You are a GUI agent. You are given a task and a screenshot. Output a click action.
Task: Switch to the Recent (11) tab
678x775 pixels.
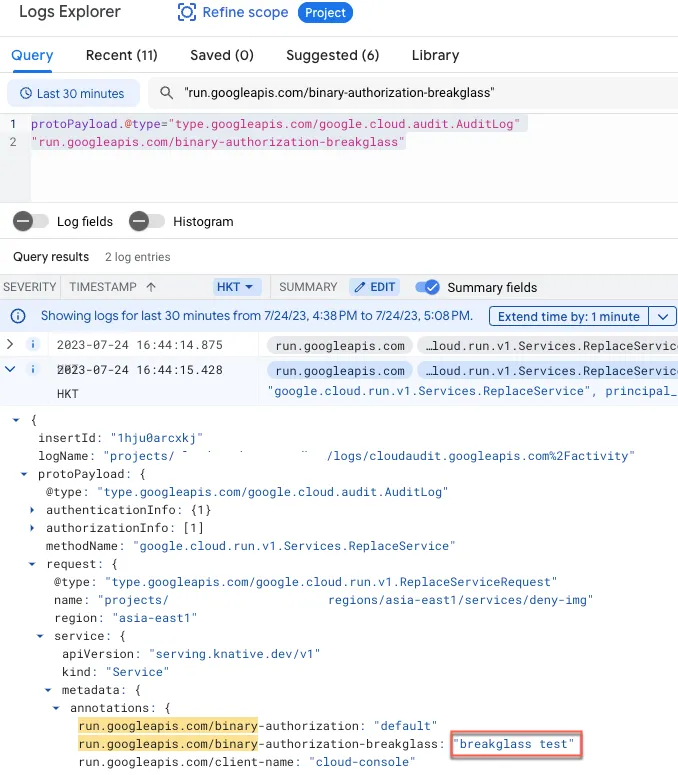pos(122,55)
